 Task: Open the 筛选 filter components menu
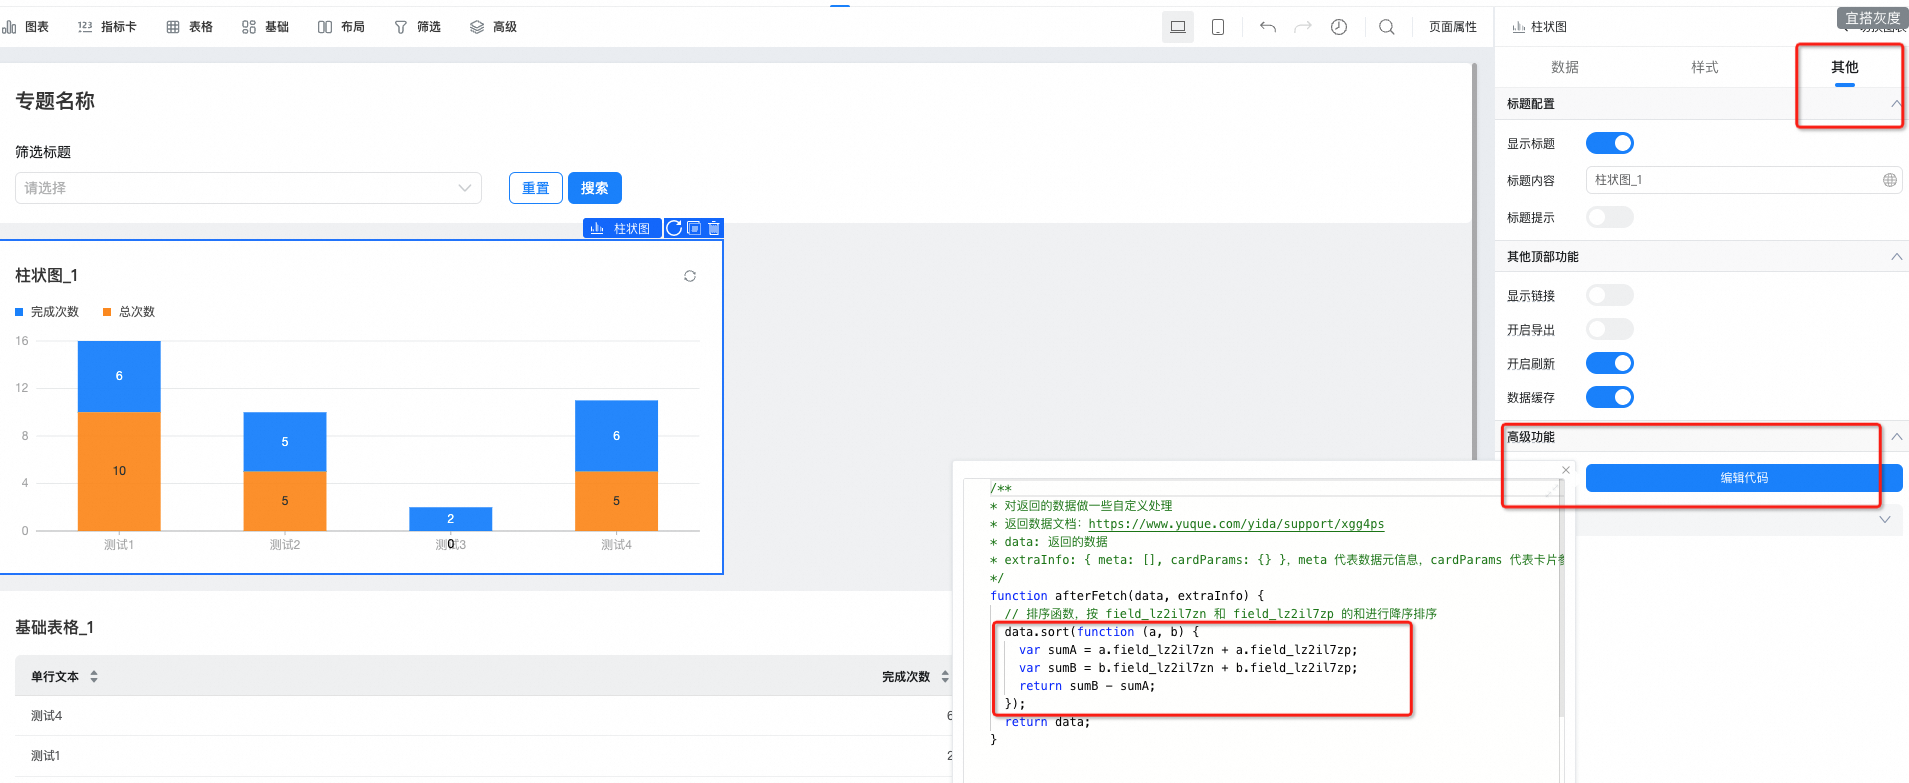[x=417, y=27]
